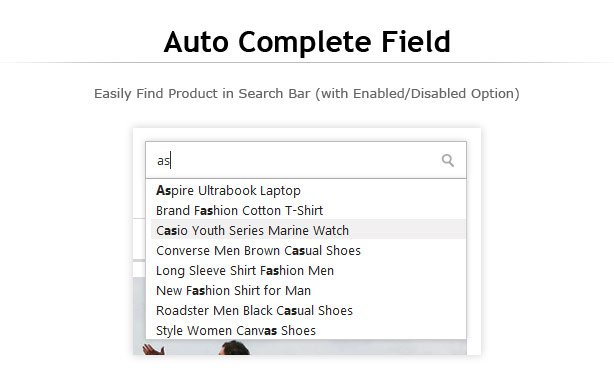Click the word 'Field' in heading

point(416,42)
